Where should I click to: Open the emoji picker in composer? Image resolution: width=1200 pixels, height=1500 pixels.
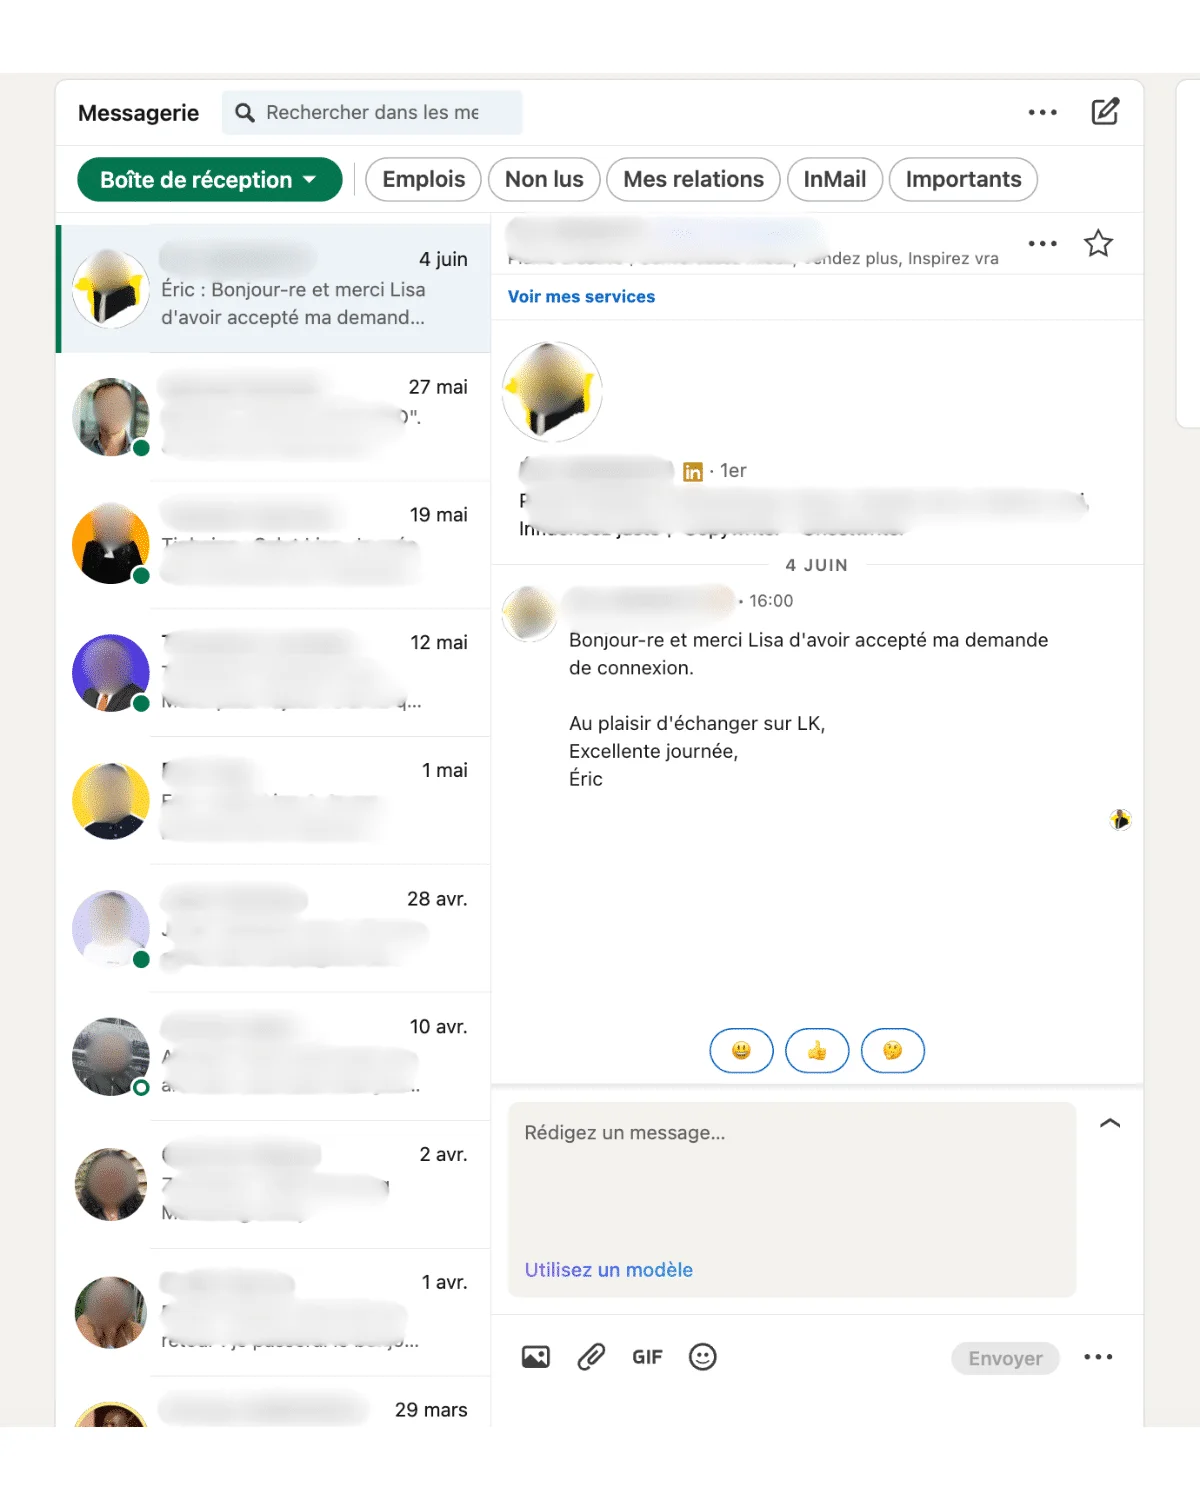pyautogui.click(x=703, y=1357)
